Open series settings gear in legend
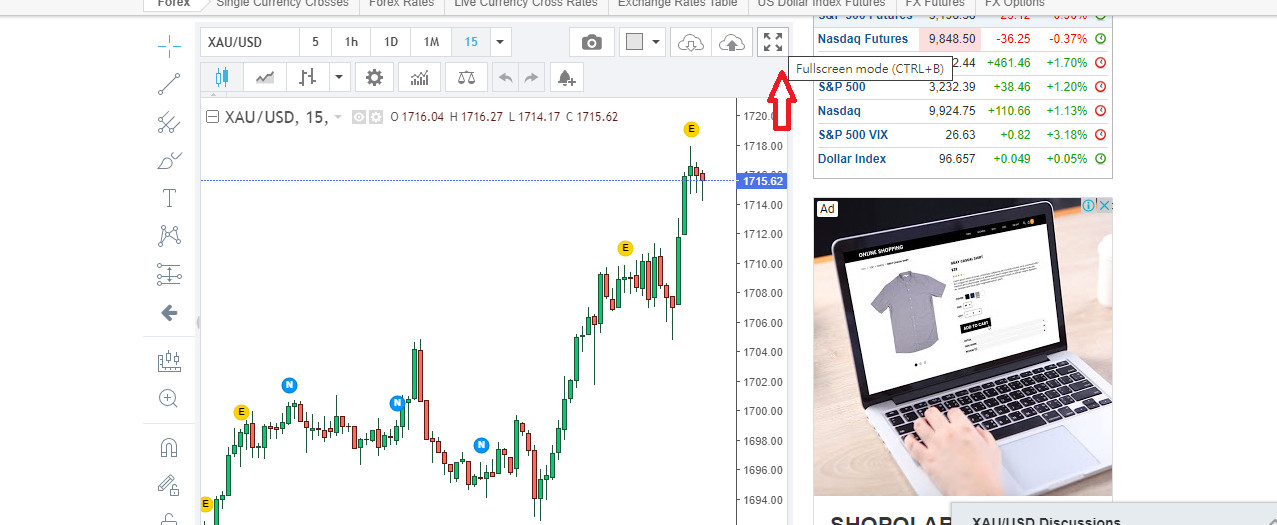 tap(376, 117)
